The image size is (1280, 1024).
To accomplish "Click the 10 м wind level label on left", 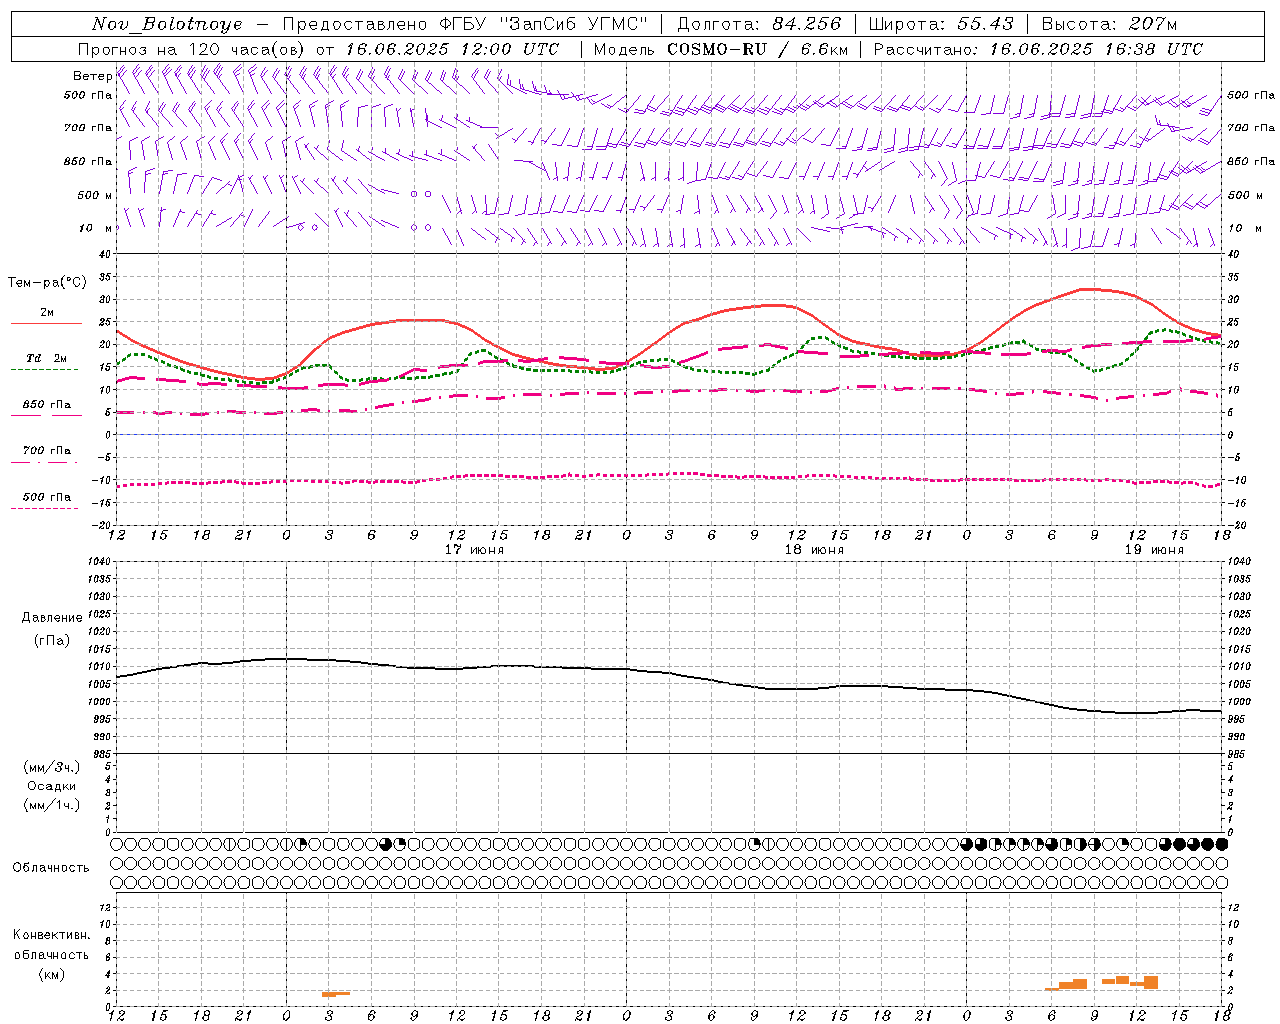I will point(95,228).
